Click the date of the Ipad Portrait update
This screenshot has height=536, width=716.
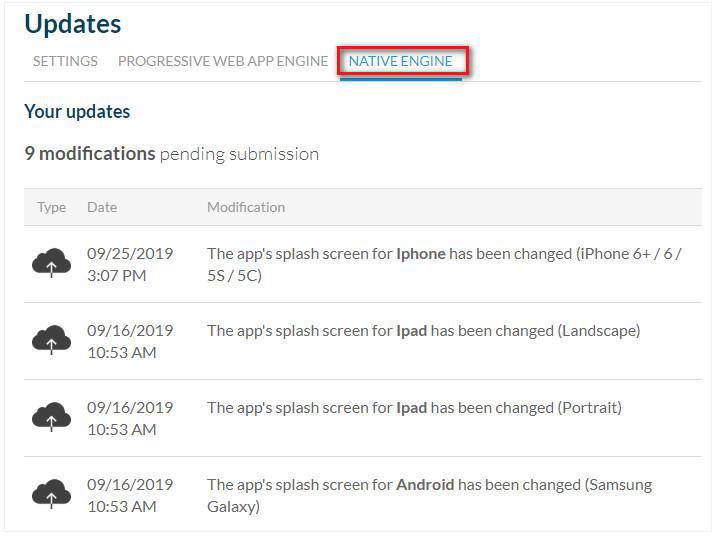pyautogui.click(x=130, y=418)
